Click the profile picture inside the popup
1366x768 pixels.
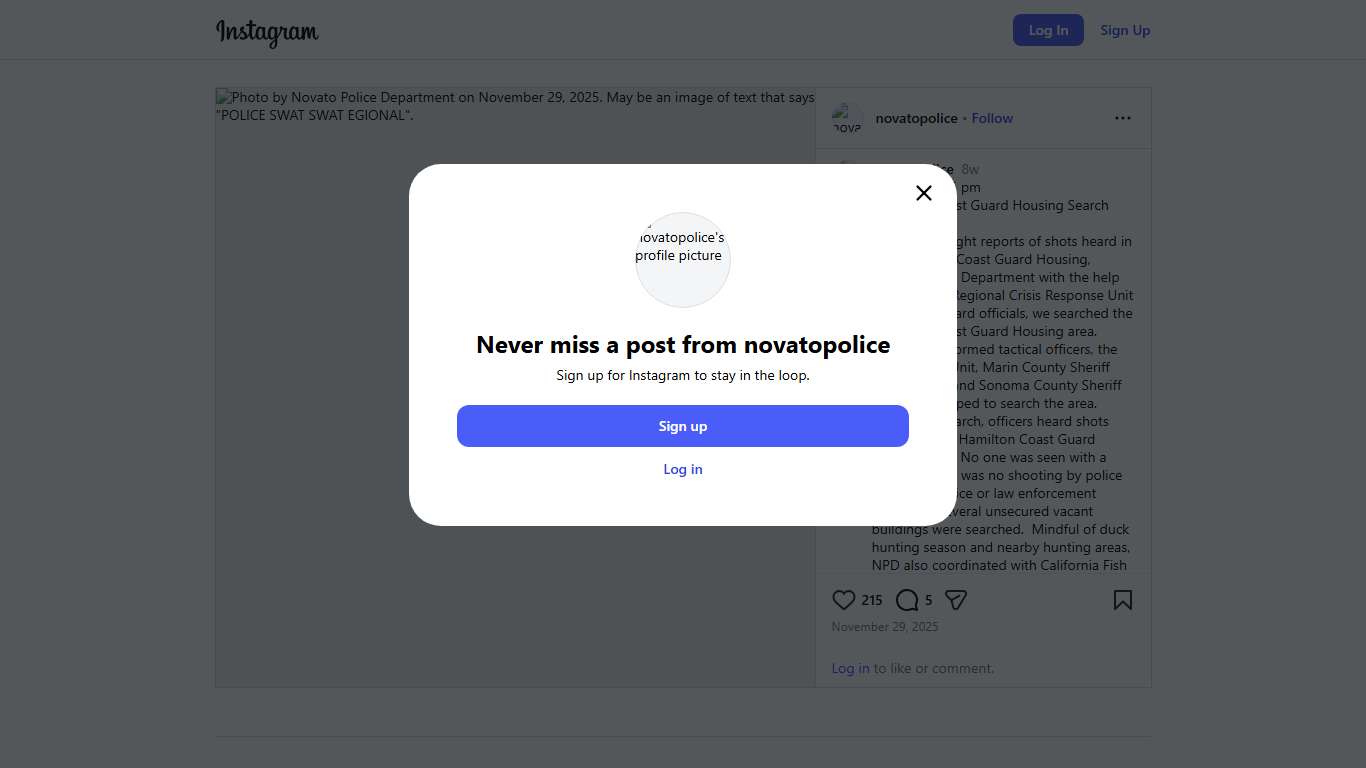click(683, 259)
